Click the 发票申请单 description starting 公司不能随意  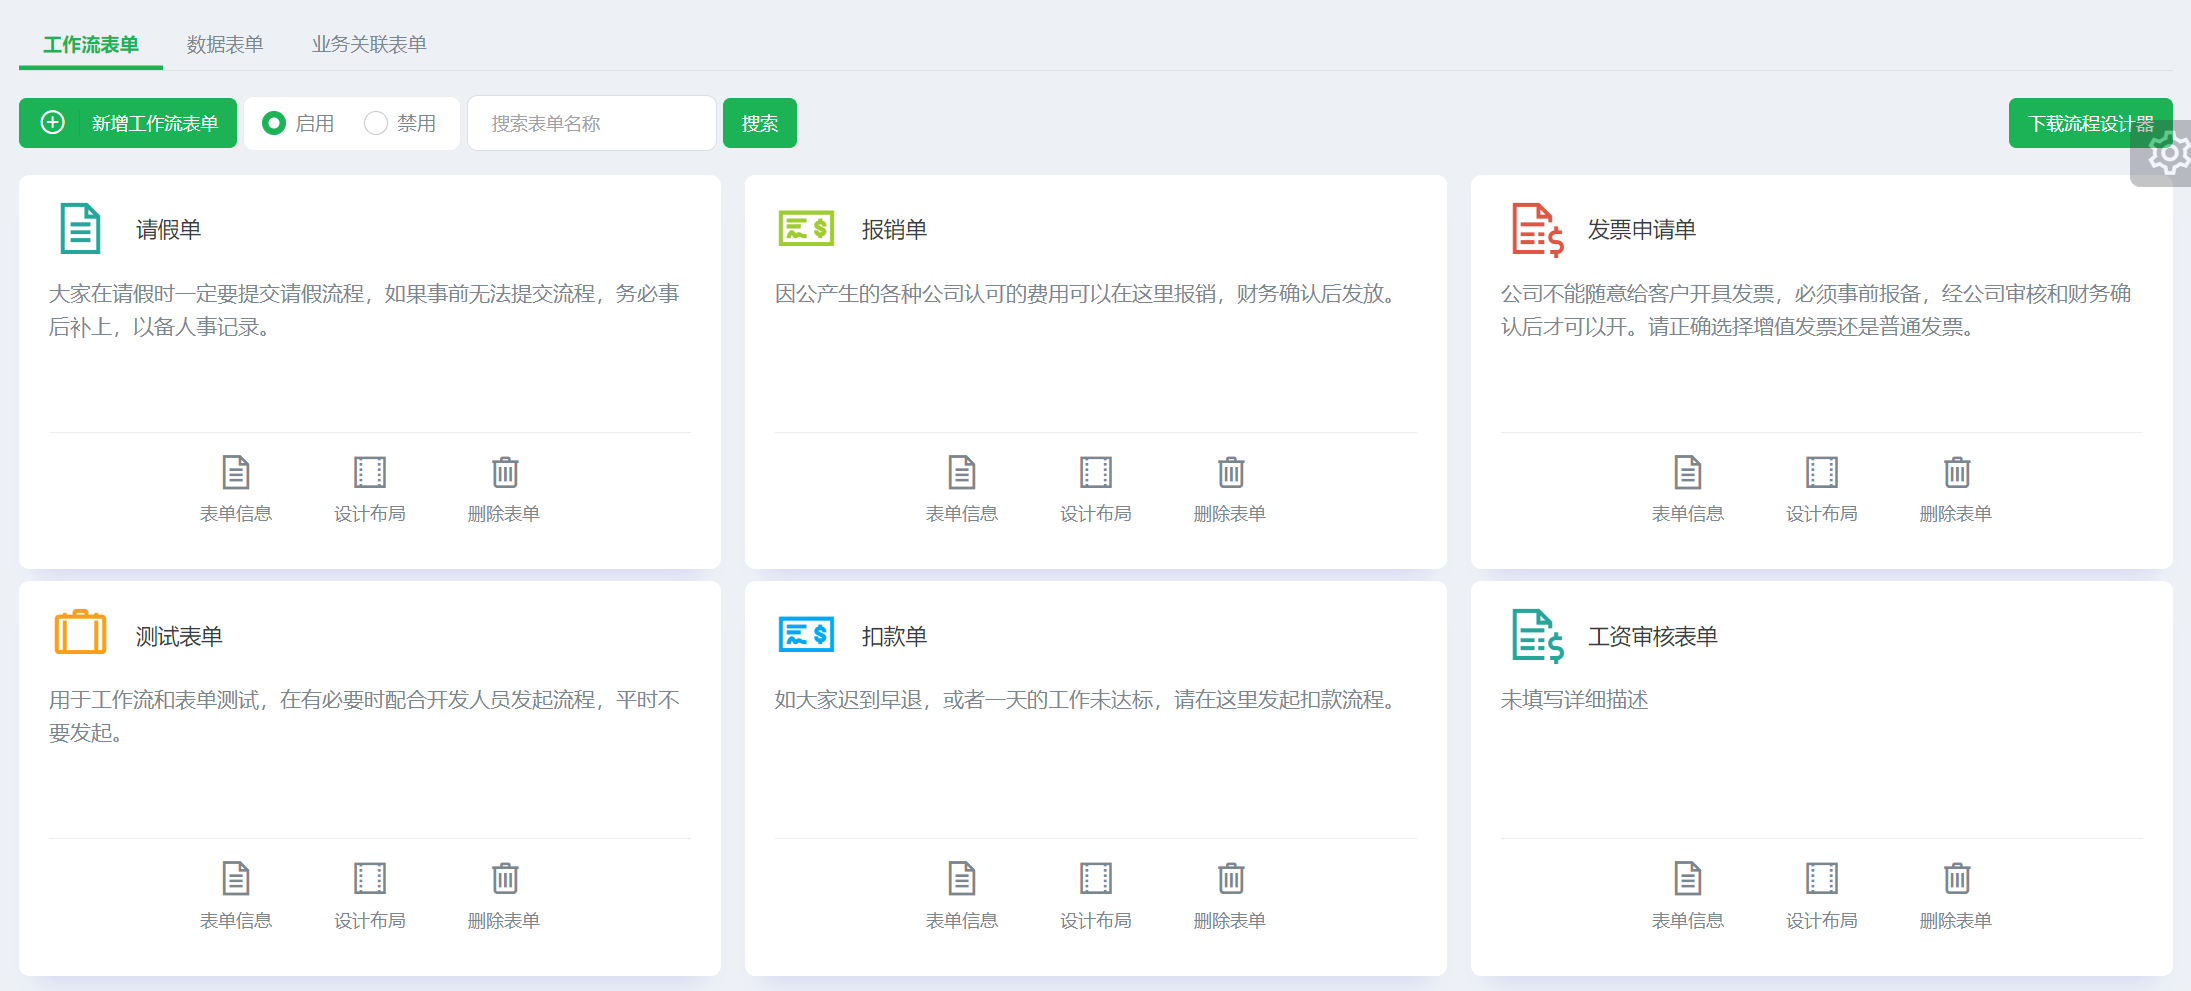pyautogui.click(x=1816, y=310)
